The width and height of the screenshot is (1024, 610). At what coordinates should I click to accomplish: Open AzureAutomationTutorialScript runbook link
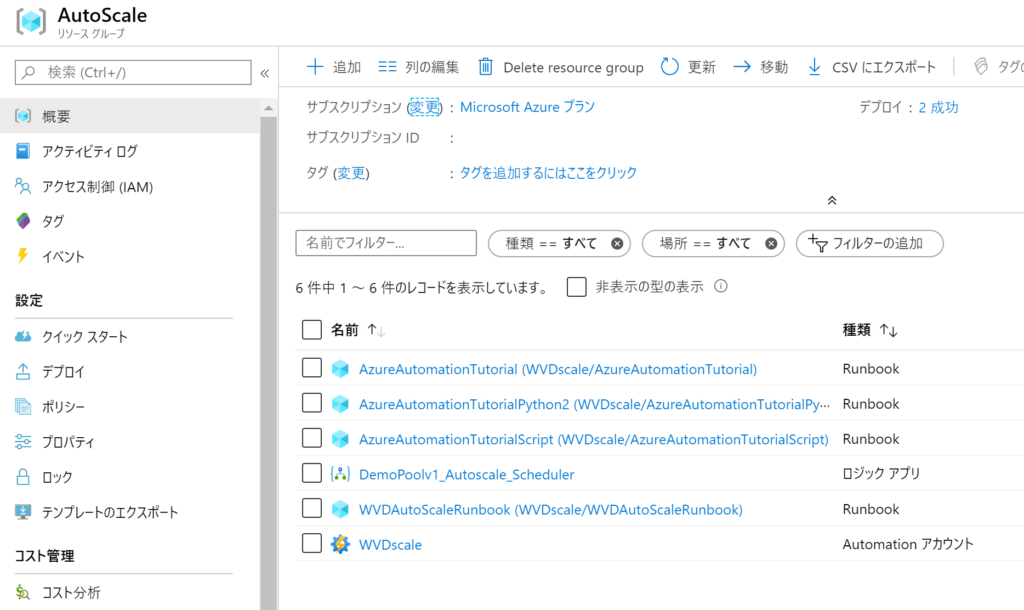[594, 440]
